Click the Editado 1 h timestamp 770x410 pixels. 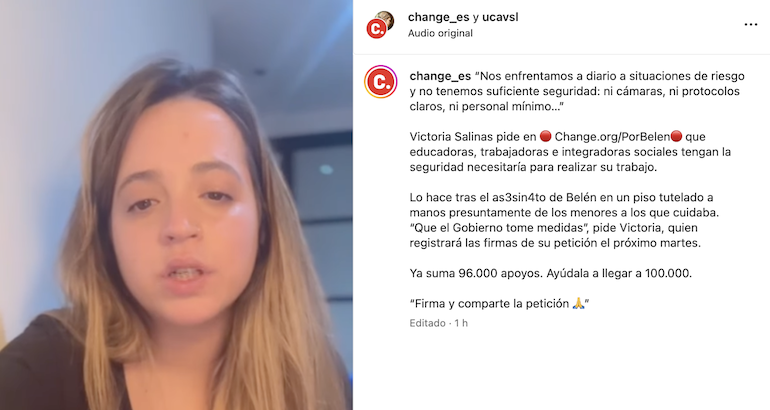[439, 323]
